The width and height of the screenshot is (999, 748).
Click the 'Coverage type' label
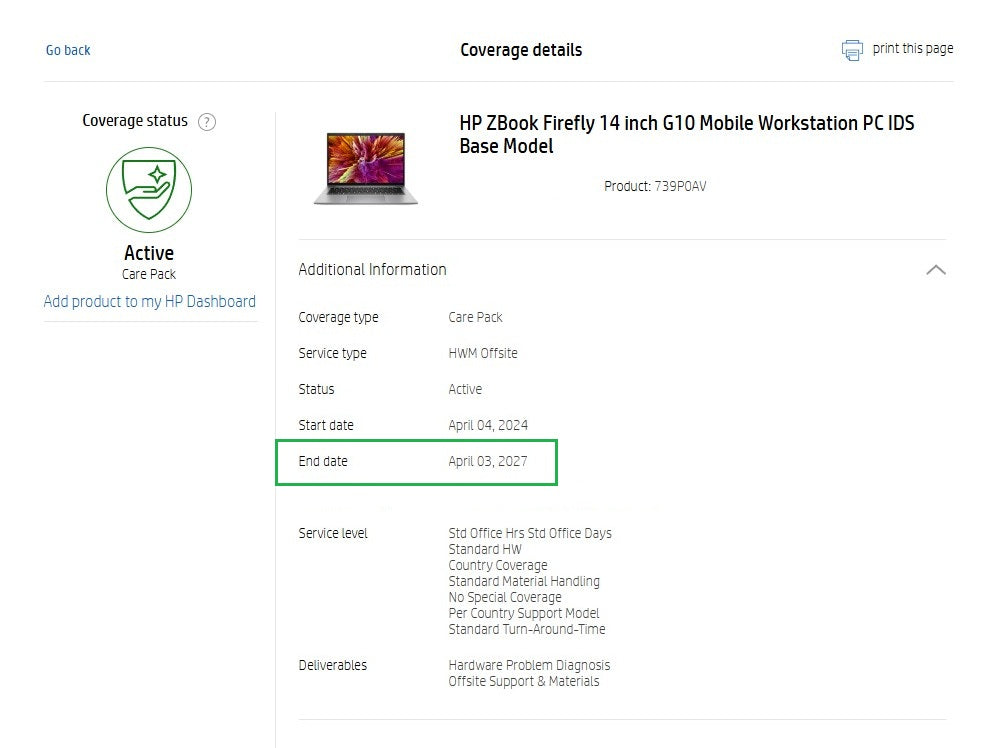[x=338, y=317]
